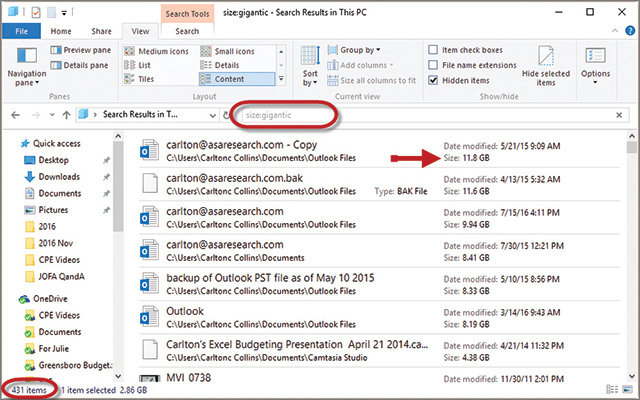Image resolution: width=640 pixels, height=400 pixels.
Task: Open Desktop in navigation pane
Action: click(47, 160)
